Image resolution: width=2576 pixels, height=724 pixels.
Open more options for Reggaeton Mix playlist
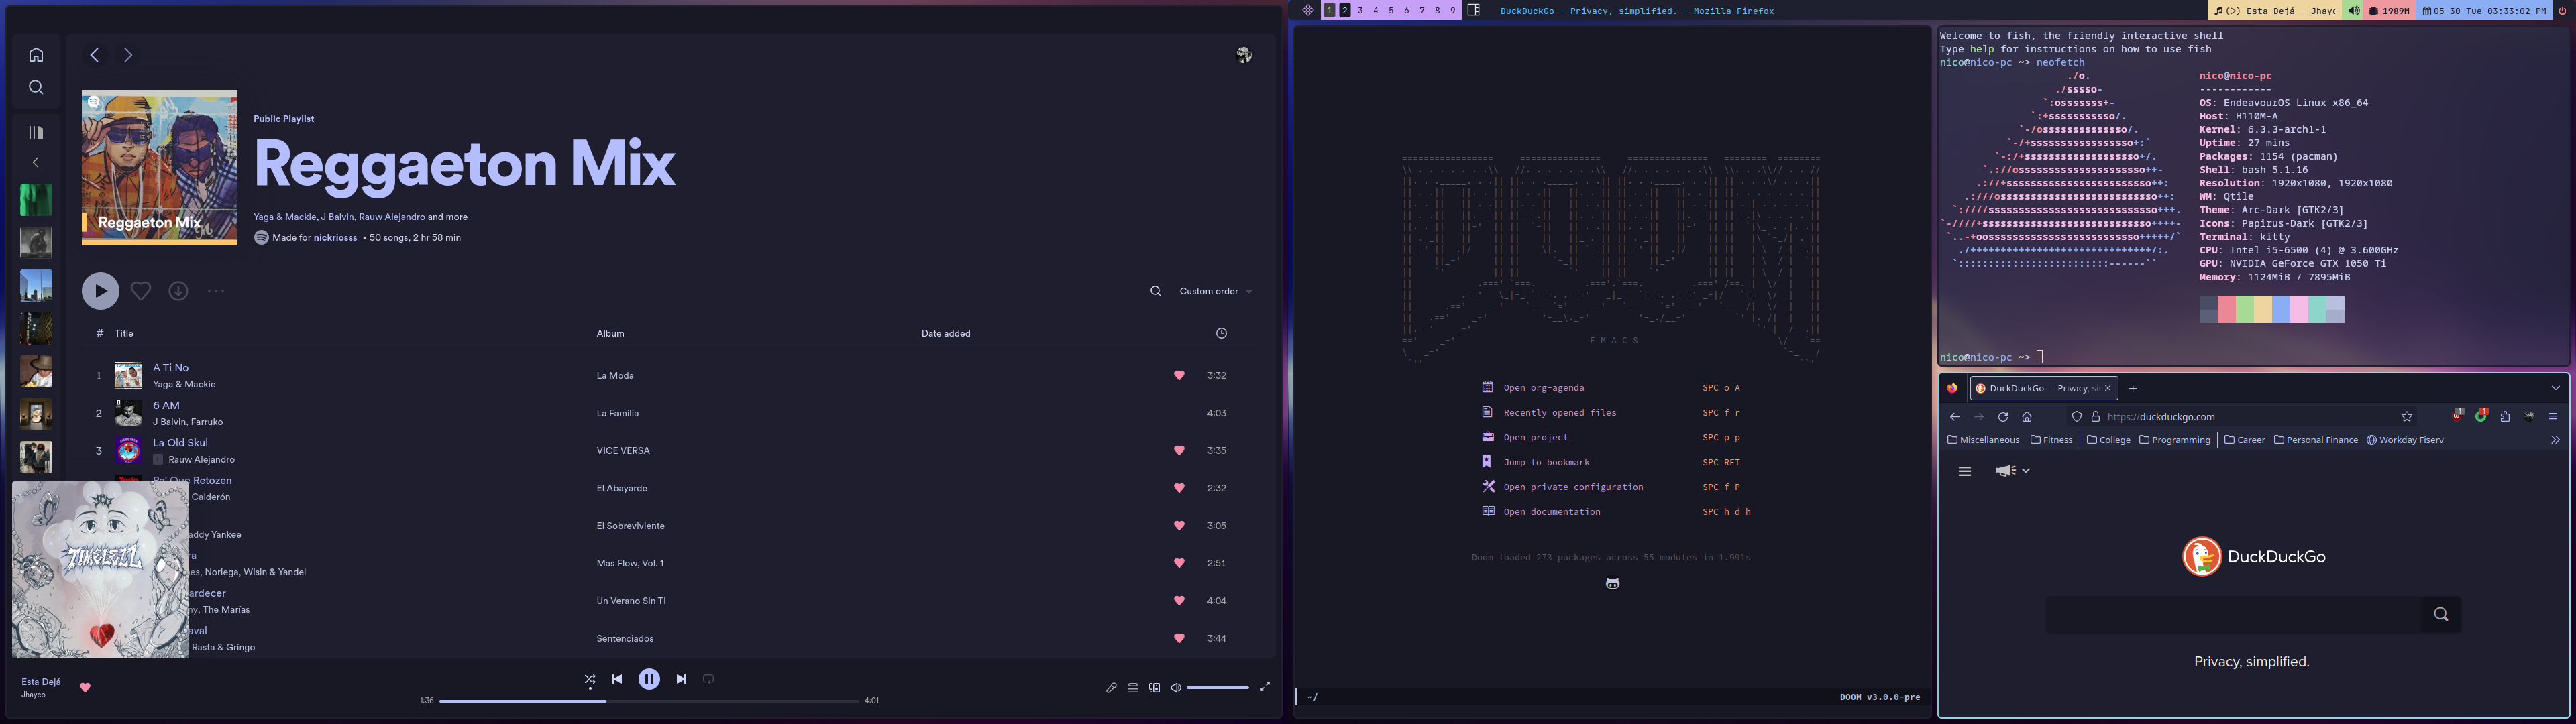216,291
